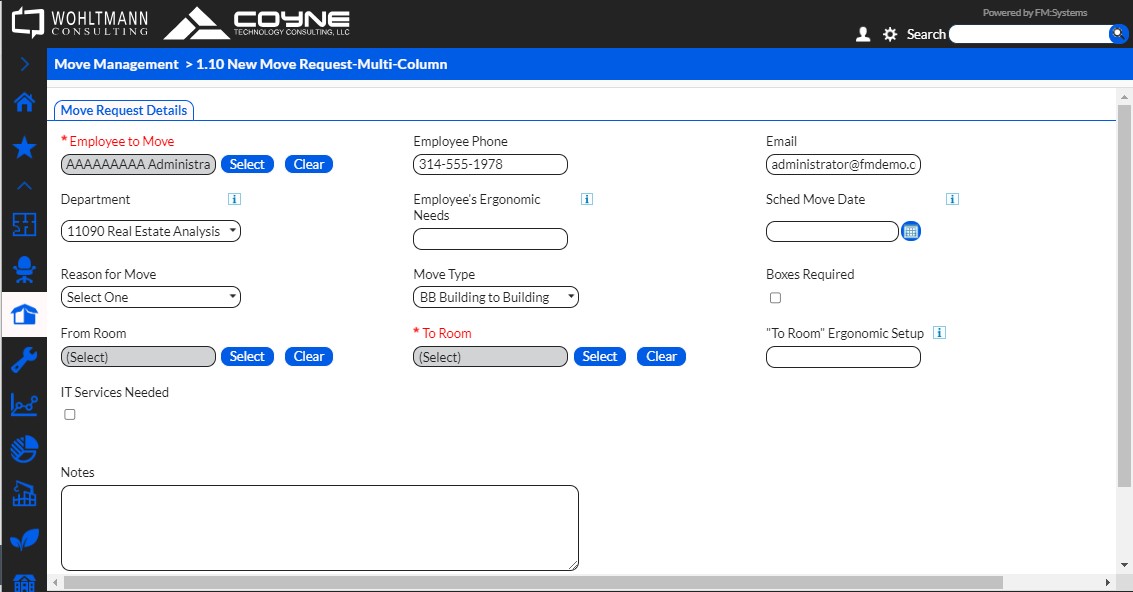The width and height of the screenshot is (1133, 592).
Task: Click Select button for To Room
Action: click(600, 356)
